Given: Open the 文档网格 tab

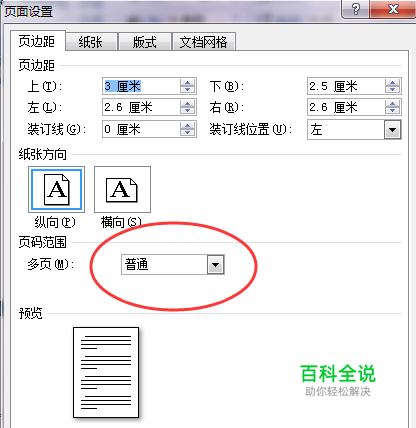Looking at the screenshot, I should click(203, 42).
